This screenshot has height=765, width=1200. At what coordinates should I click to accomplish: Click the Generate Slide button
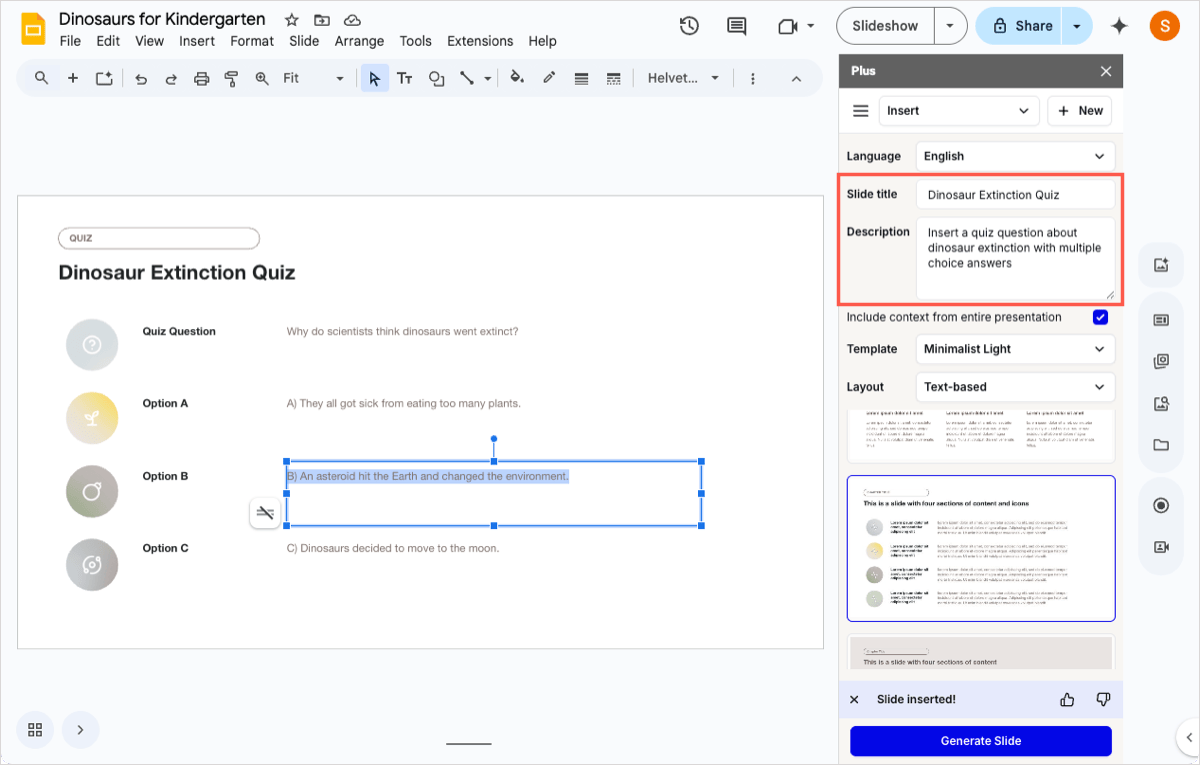point(981,741)
